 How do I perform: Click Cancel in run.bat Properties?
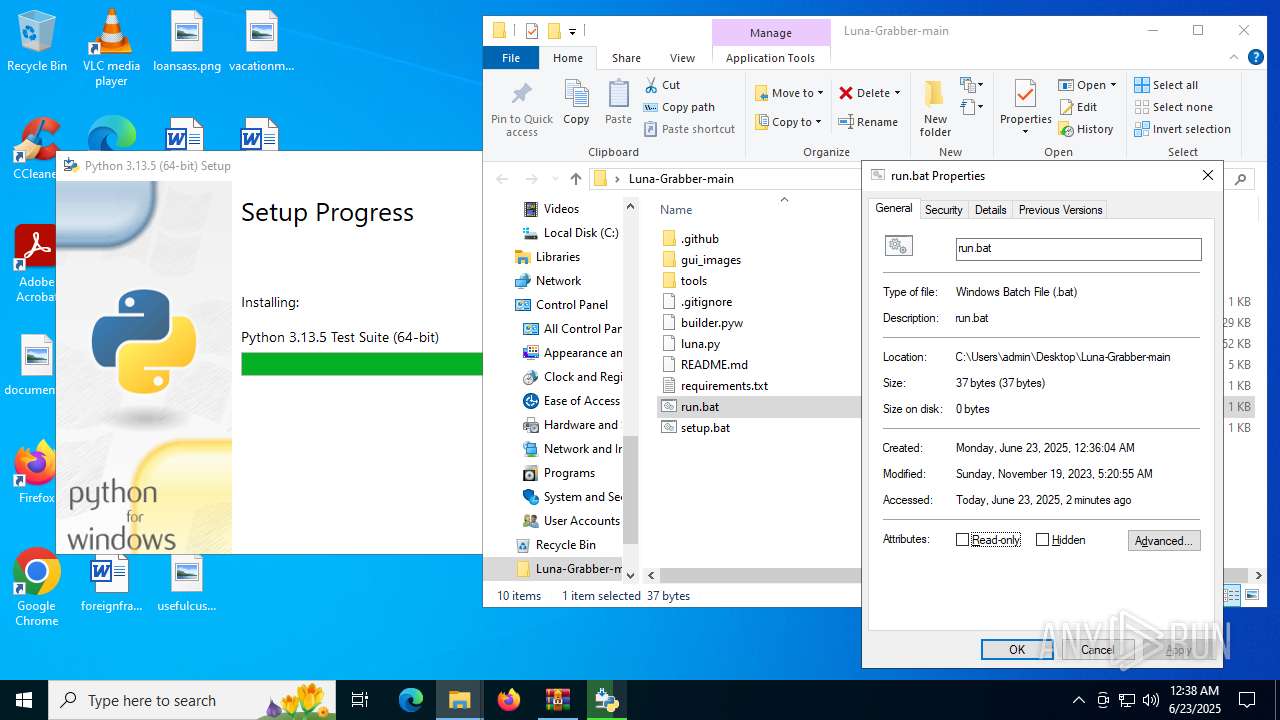click(x=1097, y=650)
